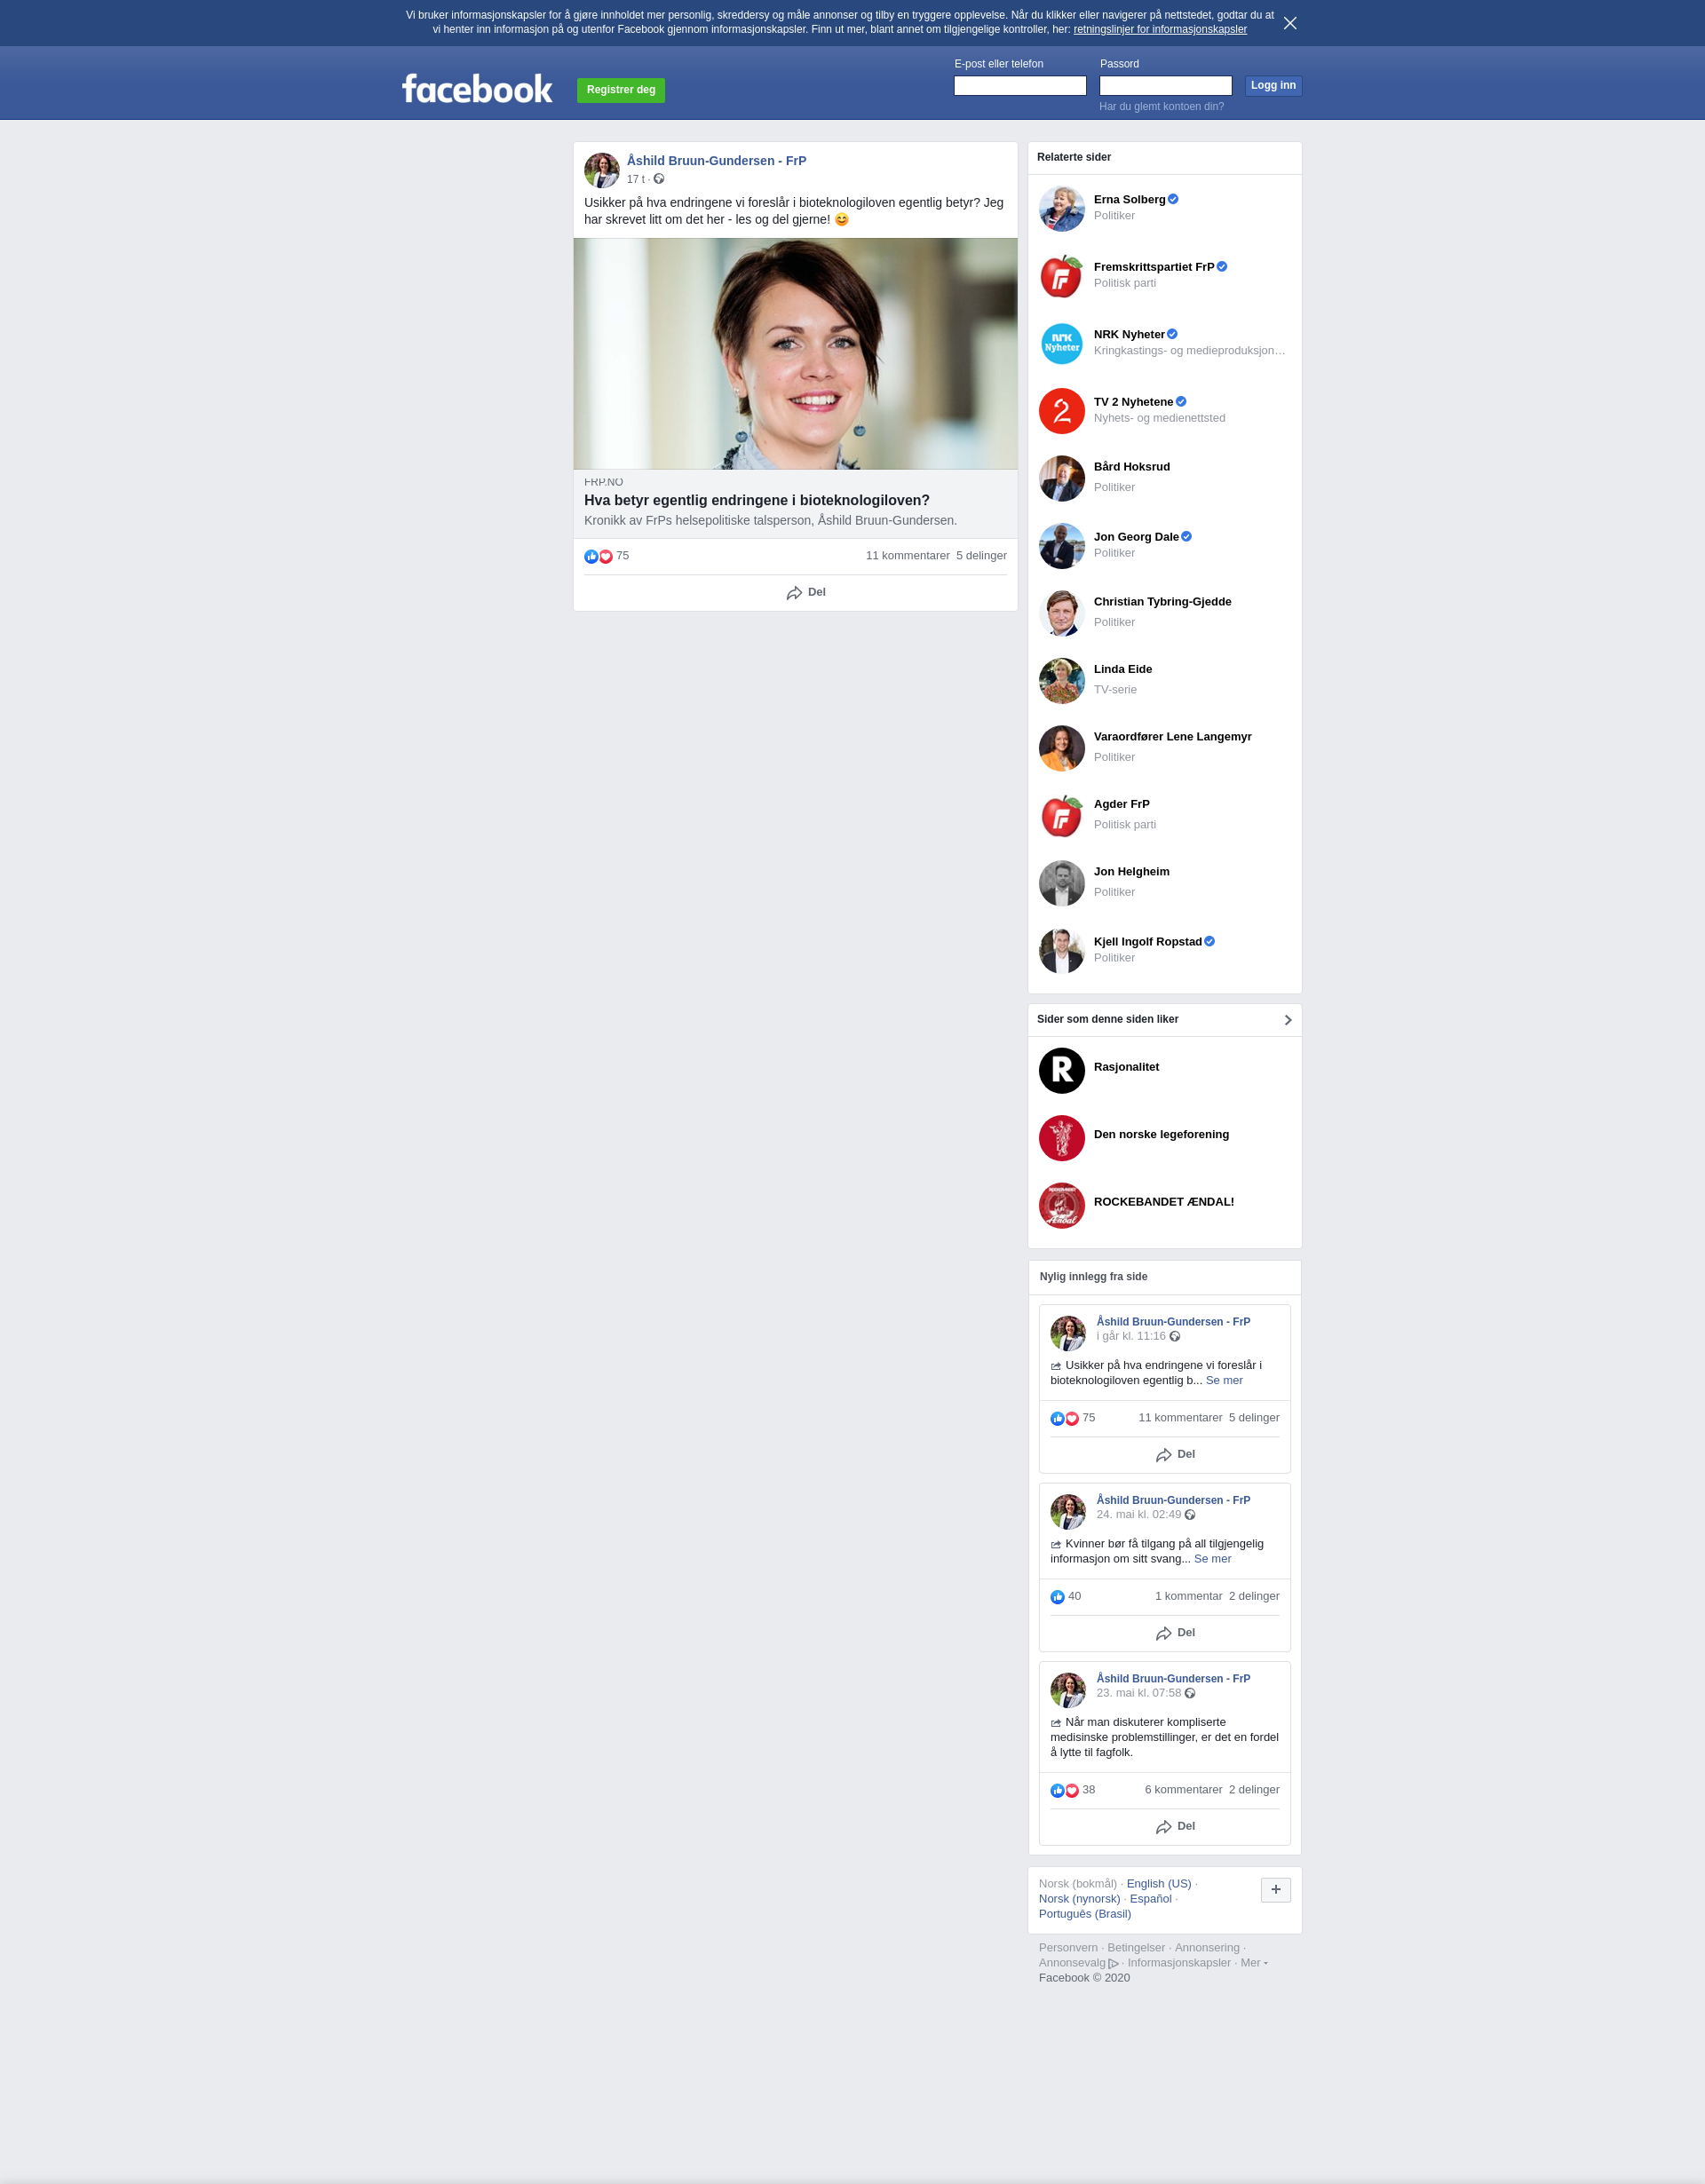Screen dimensions: 1705x2184
Task: Open the article photo thumbnail
Action: (x=795, y=353)
